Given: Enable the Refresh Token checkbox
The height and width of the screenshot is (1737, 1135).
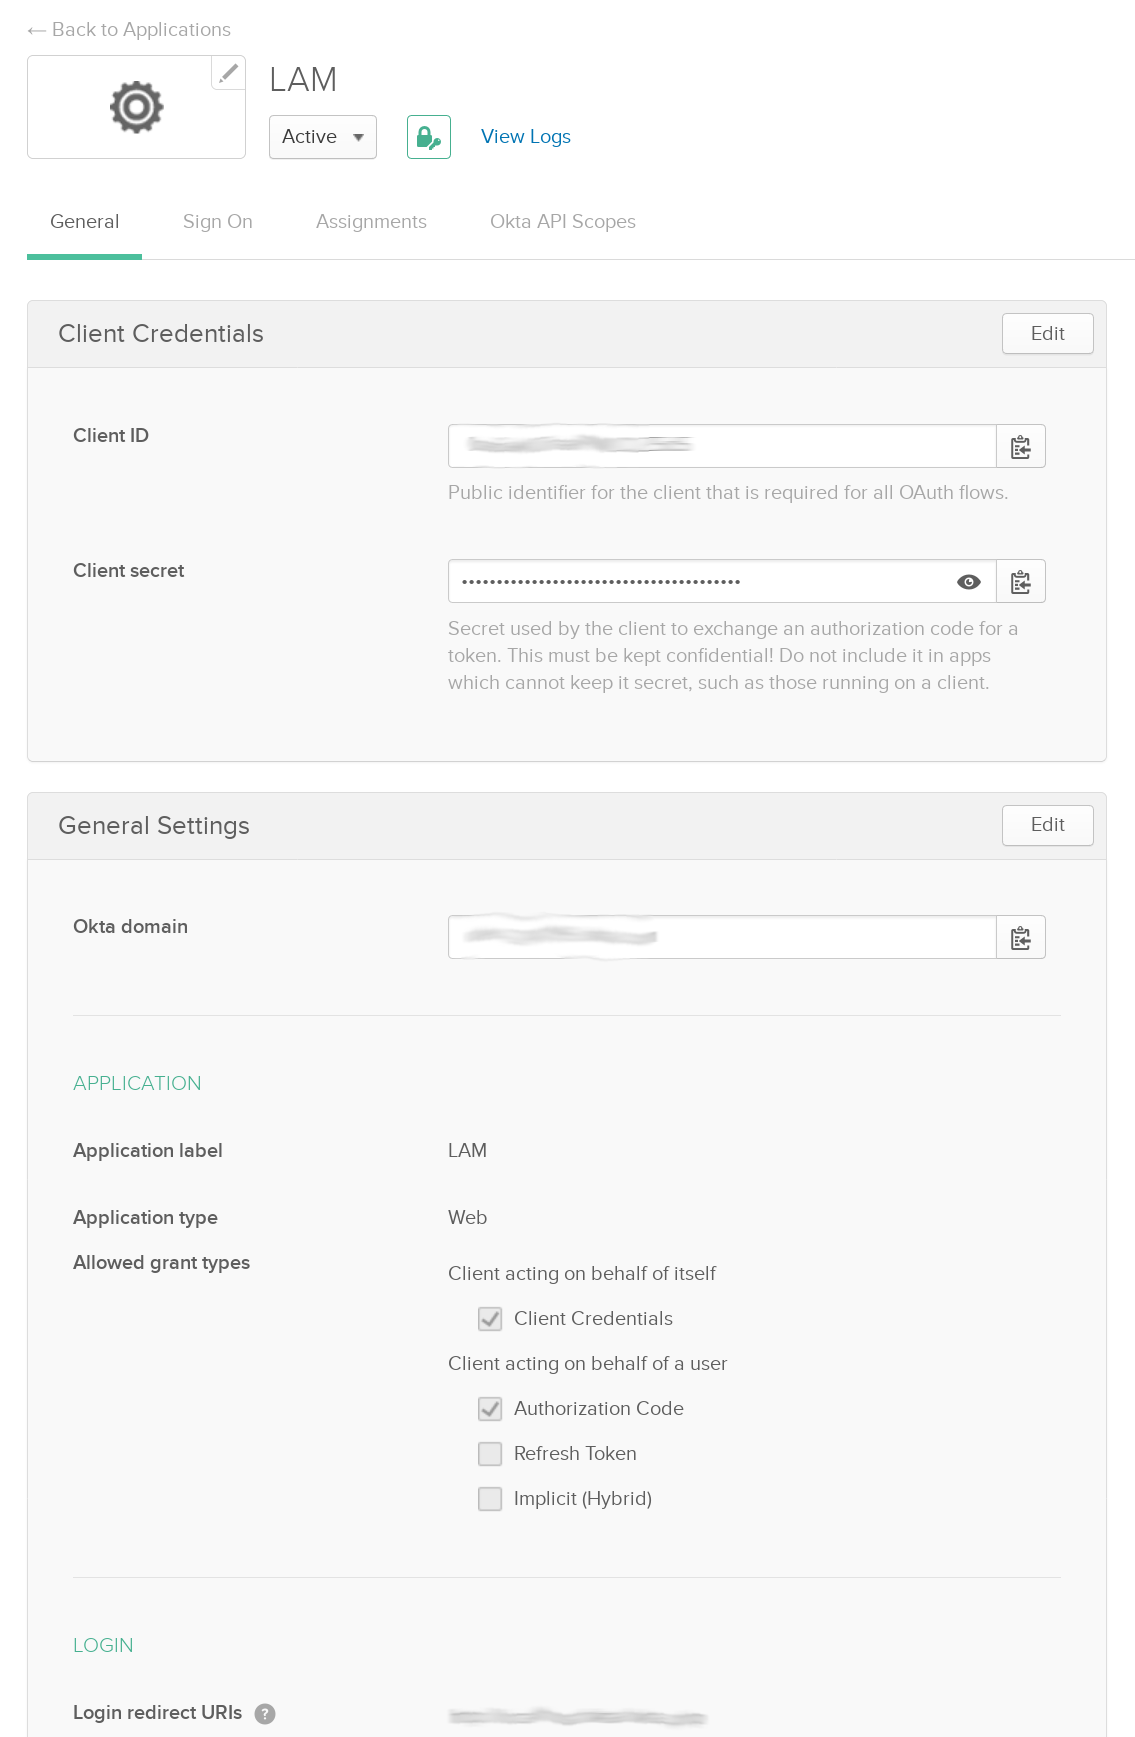Looking at the screenshot, I should [x=490, y=1454].
